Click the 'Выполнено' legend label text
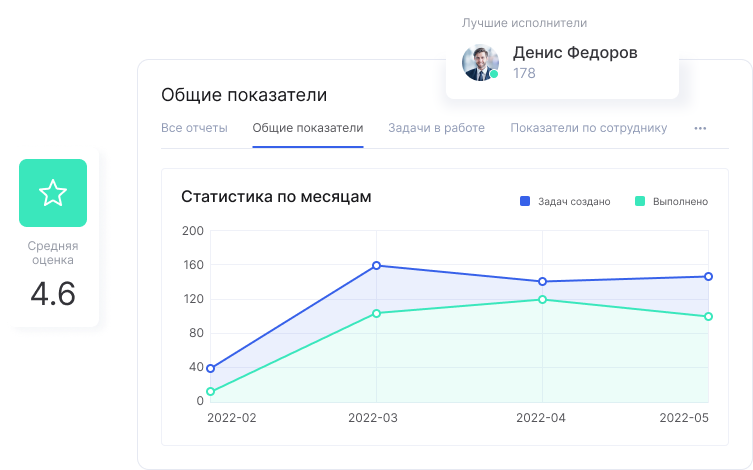Image resolution: width=753 pixels, height=470 pixels. click(680, 201)
